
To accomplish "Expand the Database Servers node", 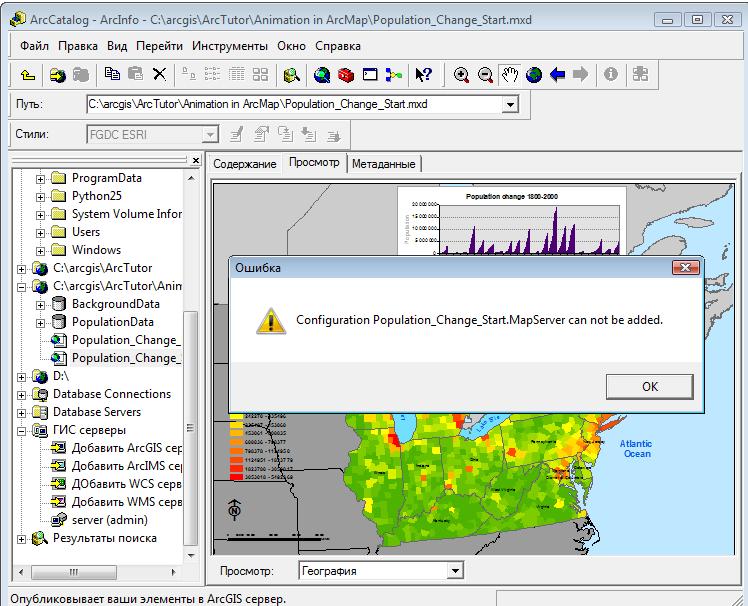I will (x=21, y=413).
